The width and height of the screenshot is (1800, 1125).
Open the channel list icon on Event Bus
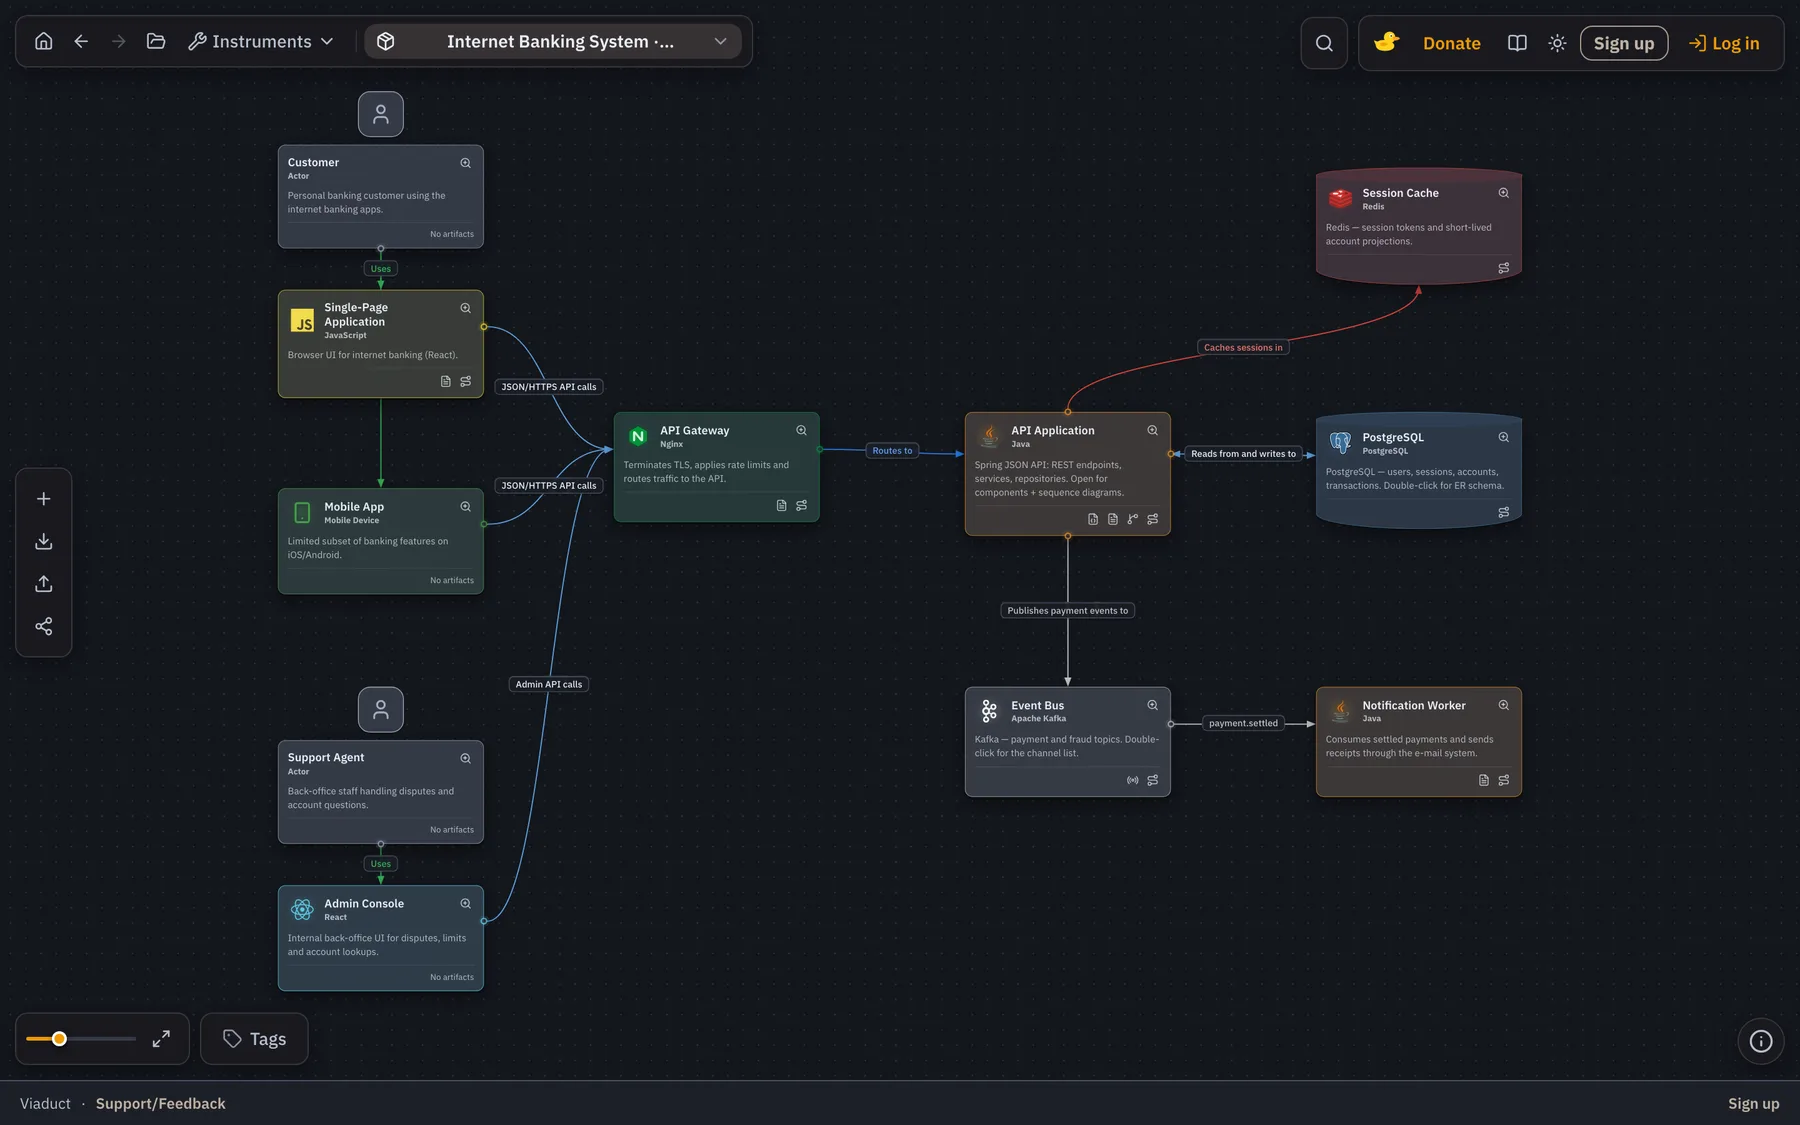1133,780
